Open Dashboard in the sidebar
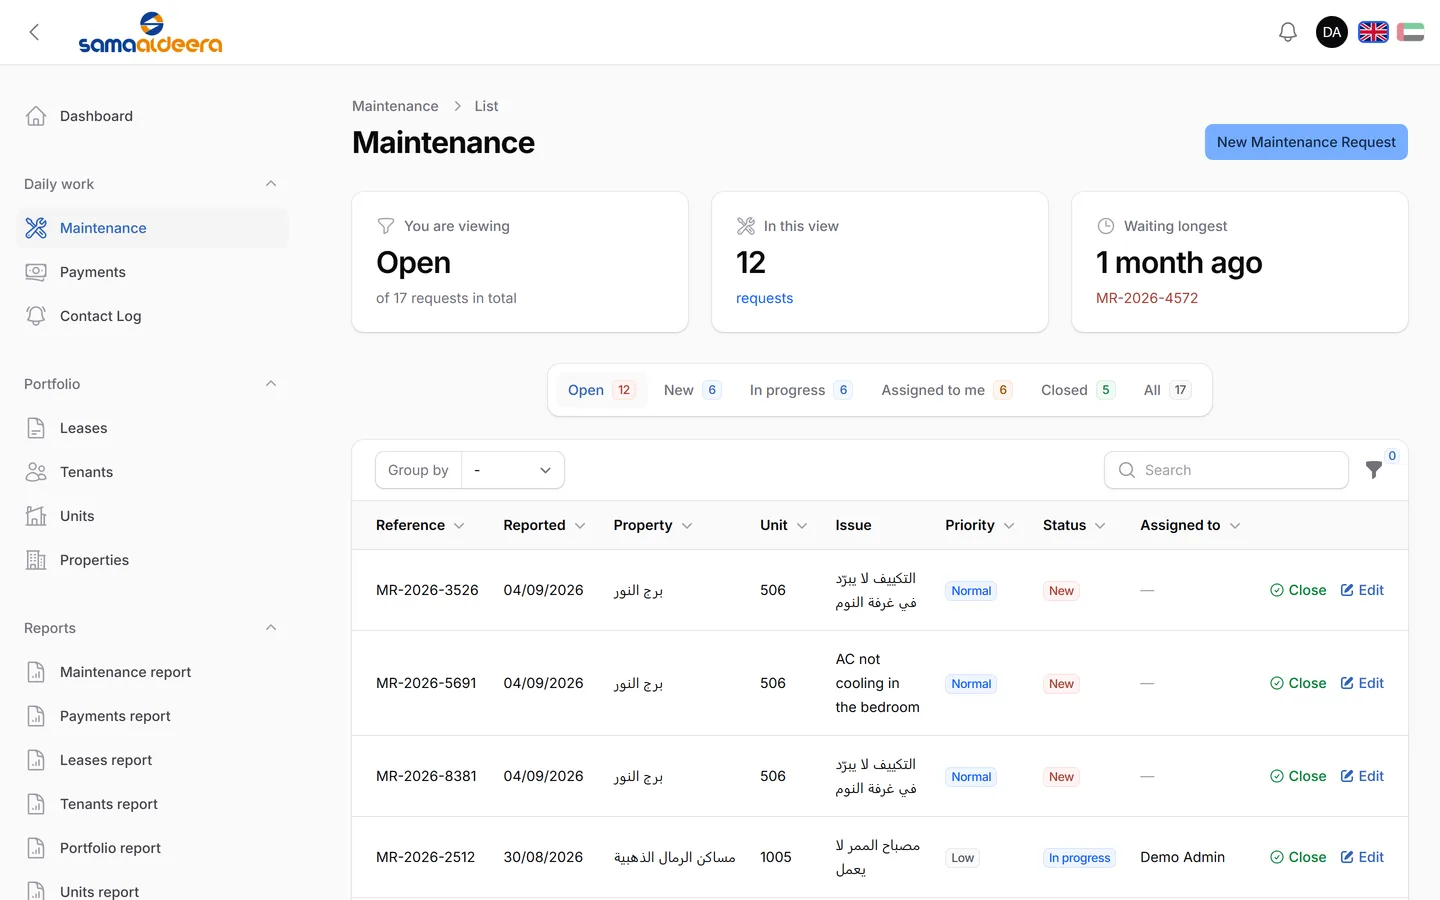Viewport: 1440px width, 900px height. pyautogui.click(x=152, y=116)
